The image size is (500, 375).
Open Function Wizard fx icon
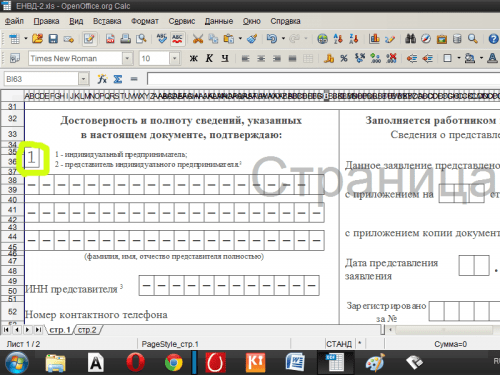click(102, 79)
